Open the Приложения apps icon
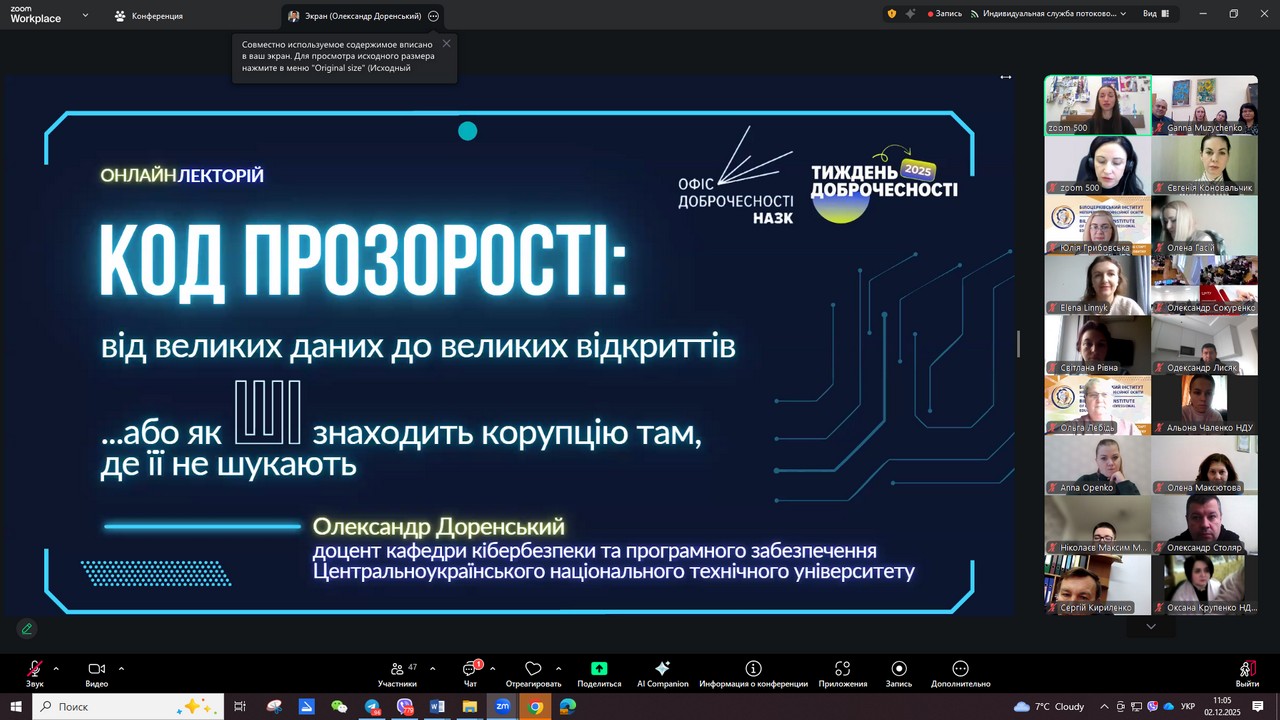This screenshot has width=1280, height=720. coord(842,669)
